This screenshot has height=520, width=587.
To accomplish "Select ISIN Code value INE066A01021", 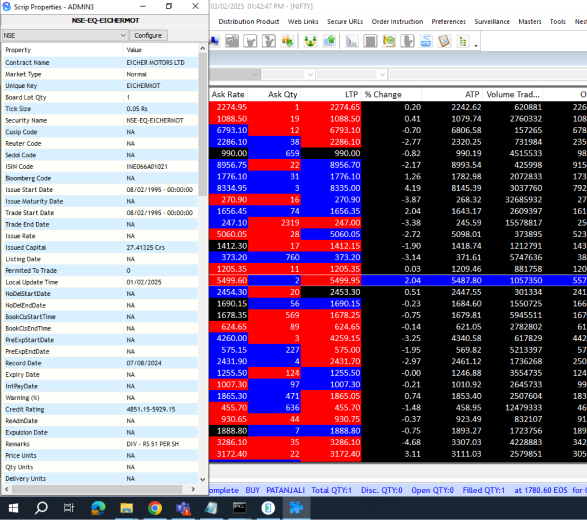I will 147,167.
